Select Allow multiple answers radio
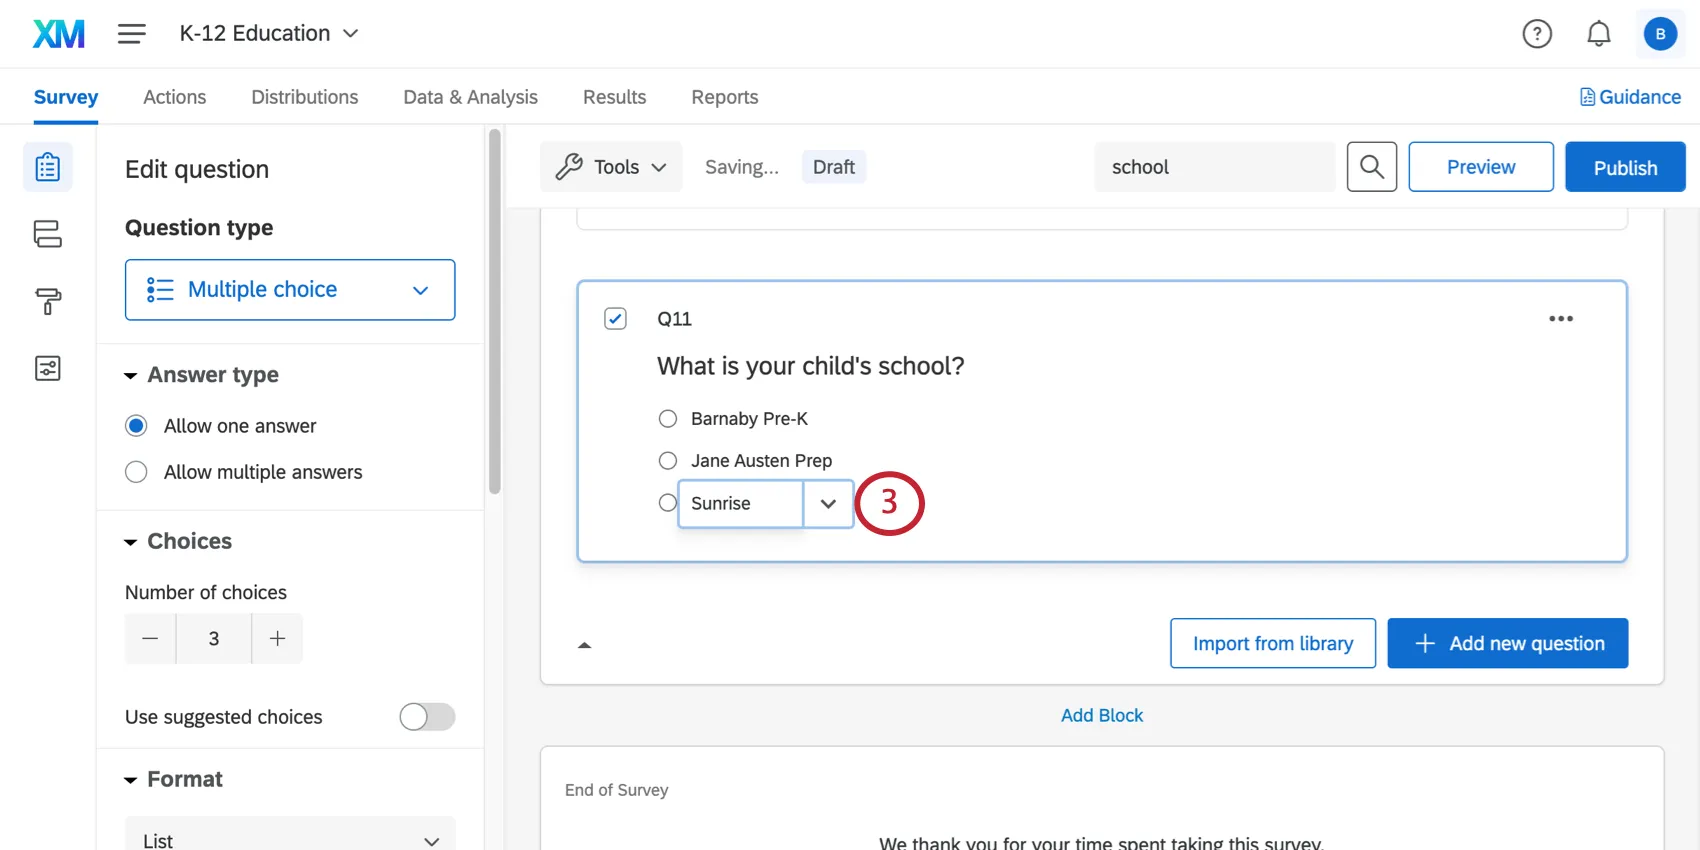This screenshot has width=1700, height=850. coord(137,472)
